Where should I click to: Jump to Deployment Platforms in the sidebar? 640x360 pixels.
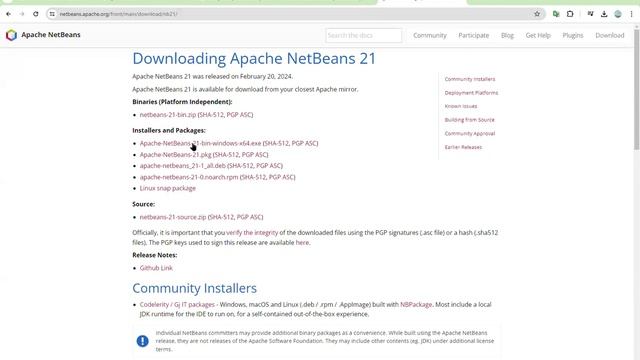[x=471, y=93]
